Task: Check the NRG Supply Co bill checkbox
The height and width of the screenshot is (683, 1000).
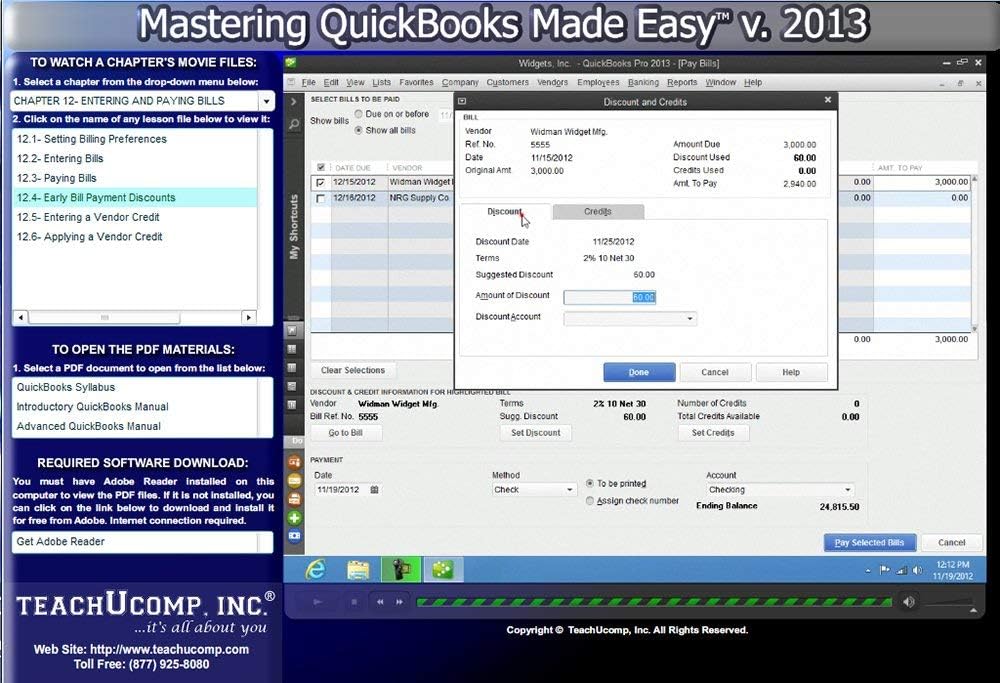Action: [320, 198]
